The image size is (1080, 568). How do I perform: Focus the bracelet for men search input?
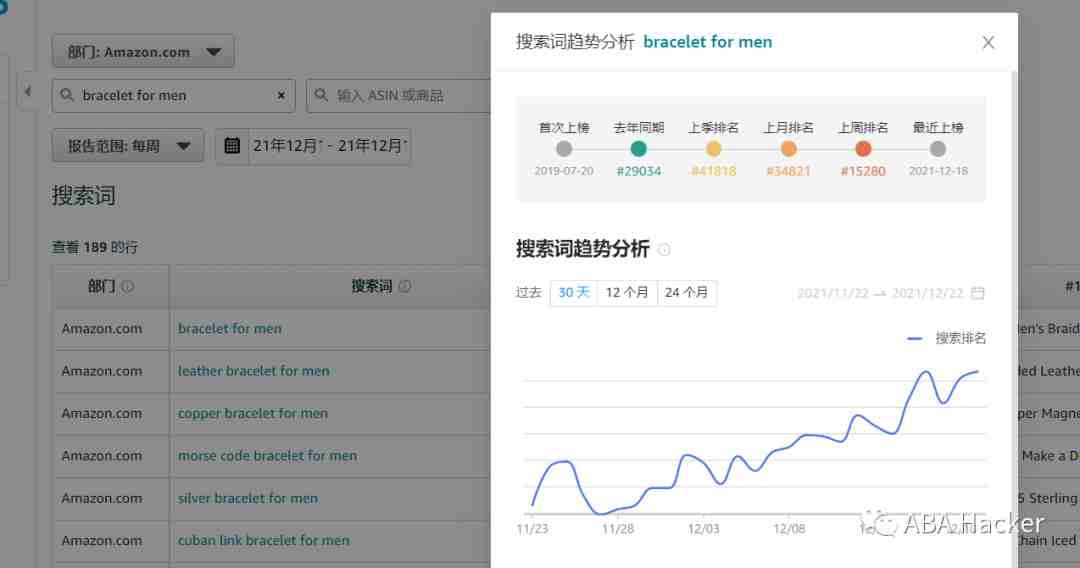coord(174,96)
